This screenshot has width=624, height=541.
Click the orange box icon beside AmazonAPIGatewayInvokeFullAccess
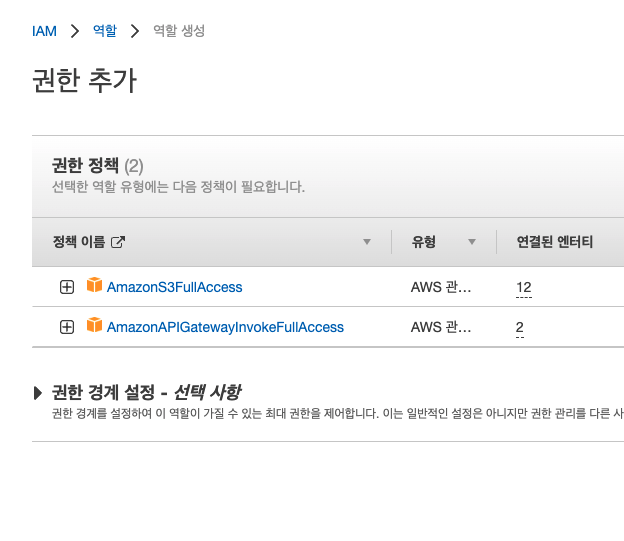click(94, 324)
